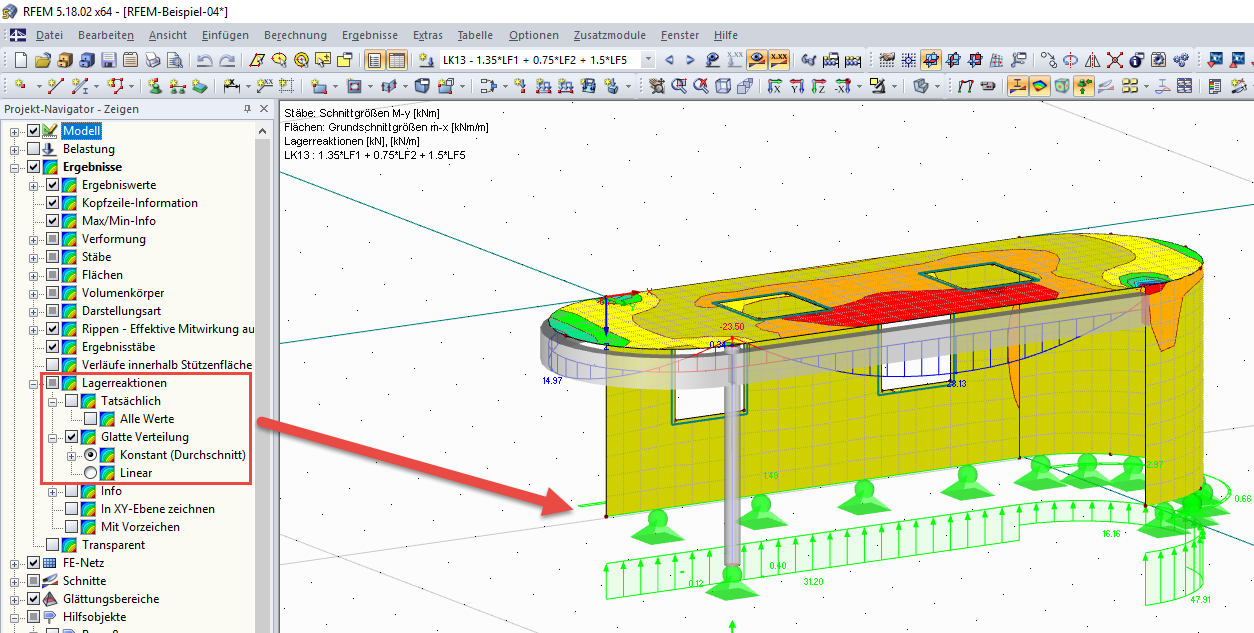This screenshot has width=1254, height=633.
Task: Expand the Flächen tree node
Action: click(34, 275)
